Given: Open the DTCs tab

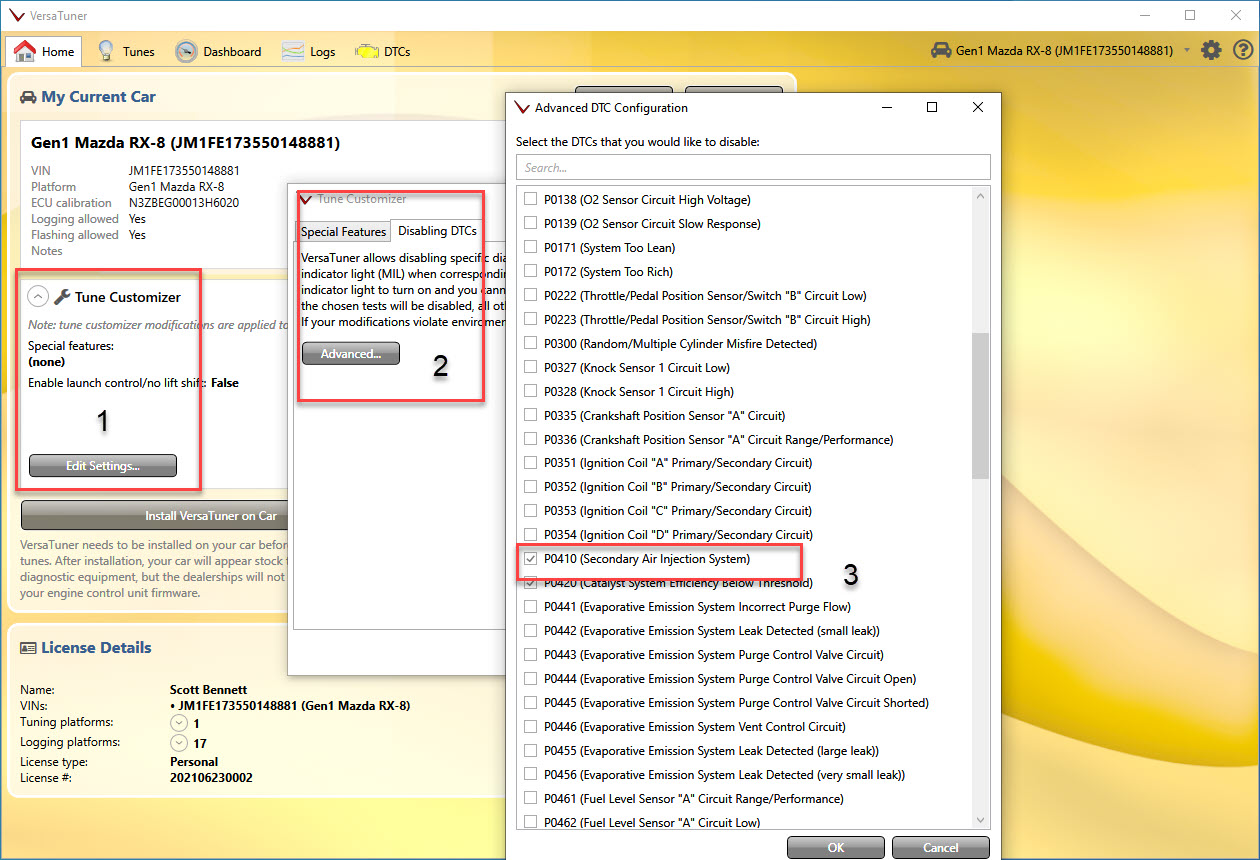Looking at the screenshot, I should point(382,51).
